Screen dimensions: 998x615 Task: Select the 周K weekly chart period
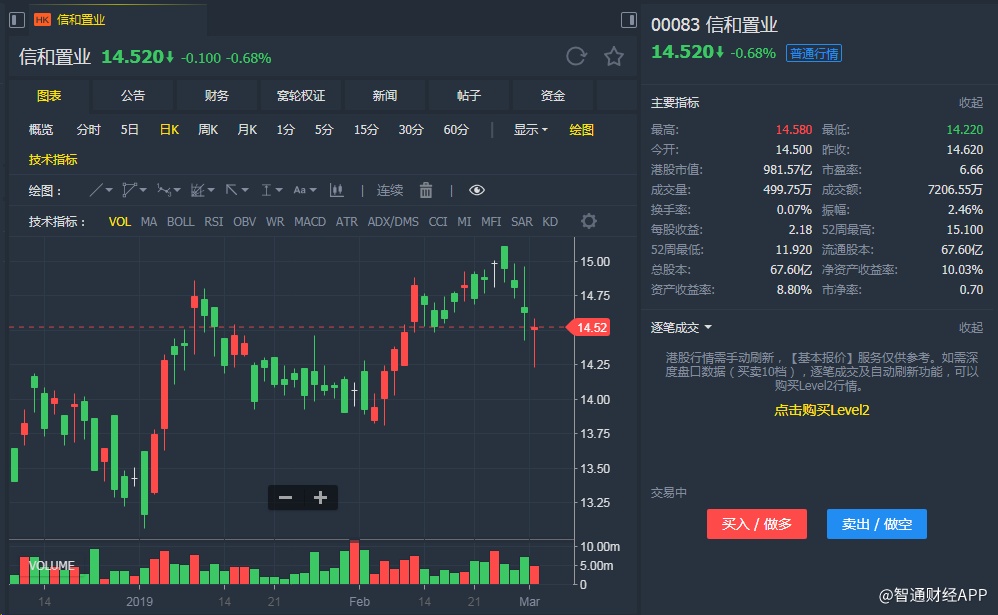coord(208,129)
